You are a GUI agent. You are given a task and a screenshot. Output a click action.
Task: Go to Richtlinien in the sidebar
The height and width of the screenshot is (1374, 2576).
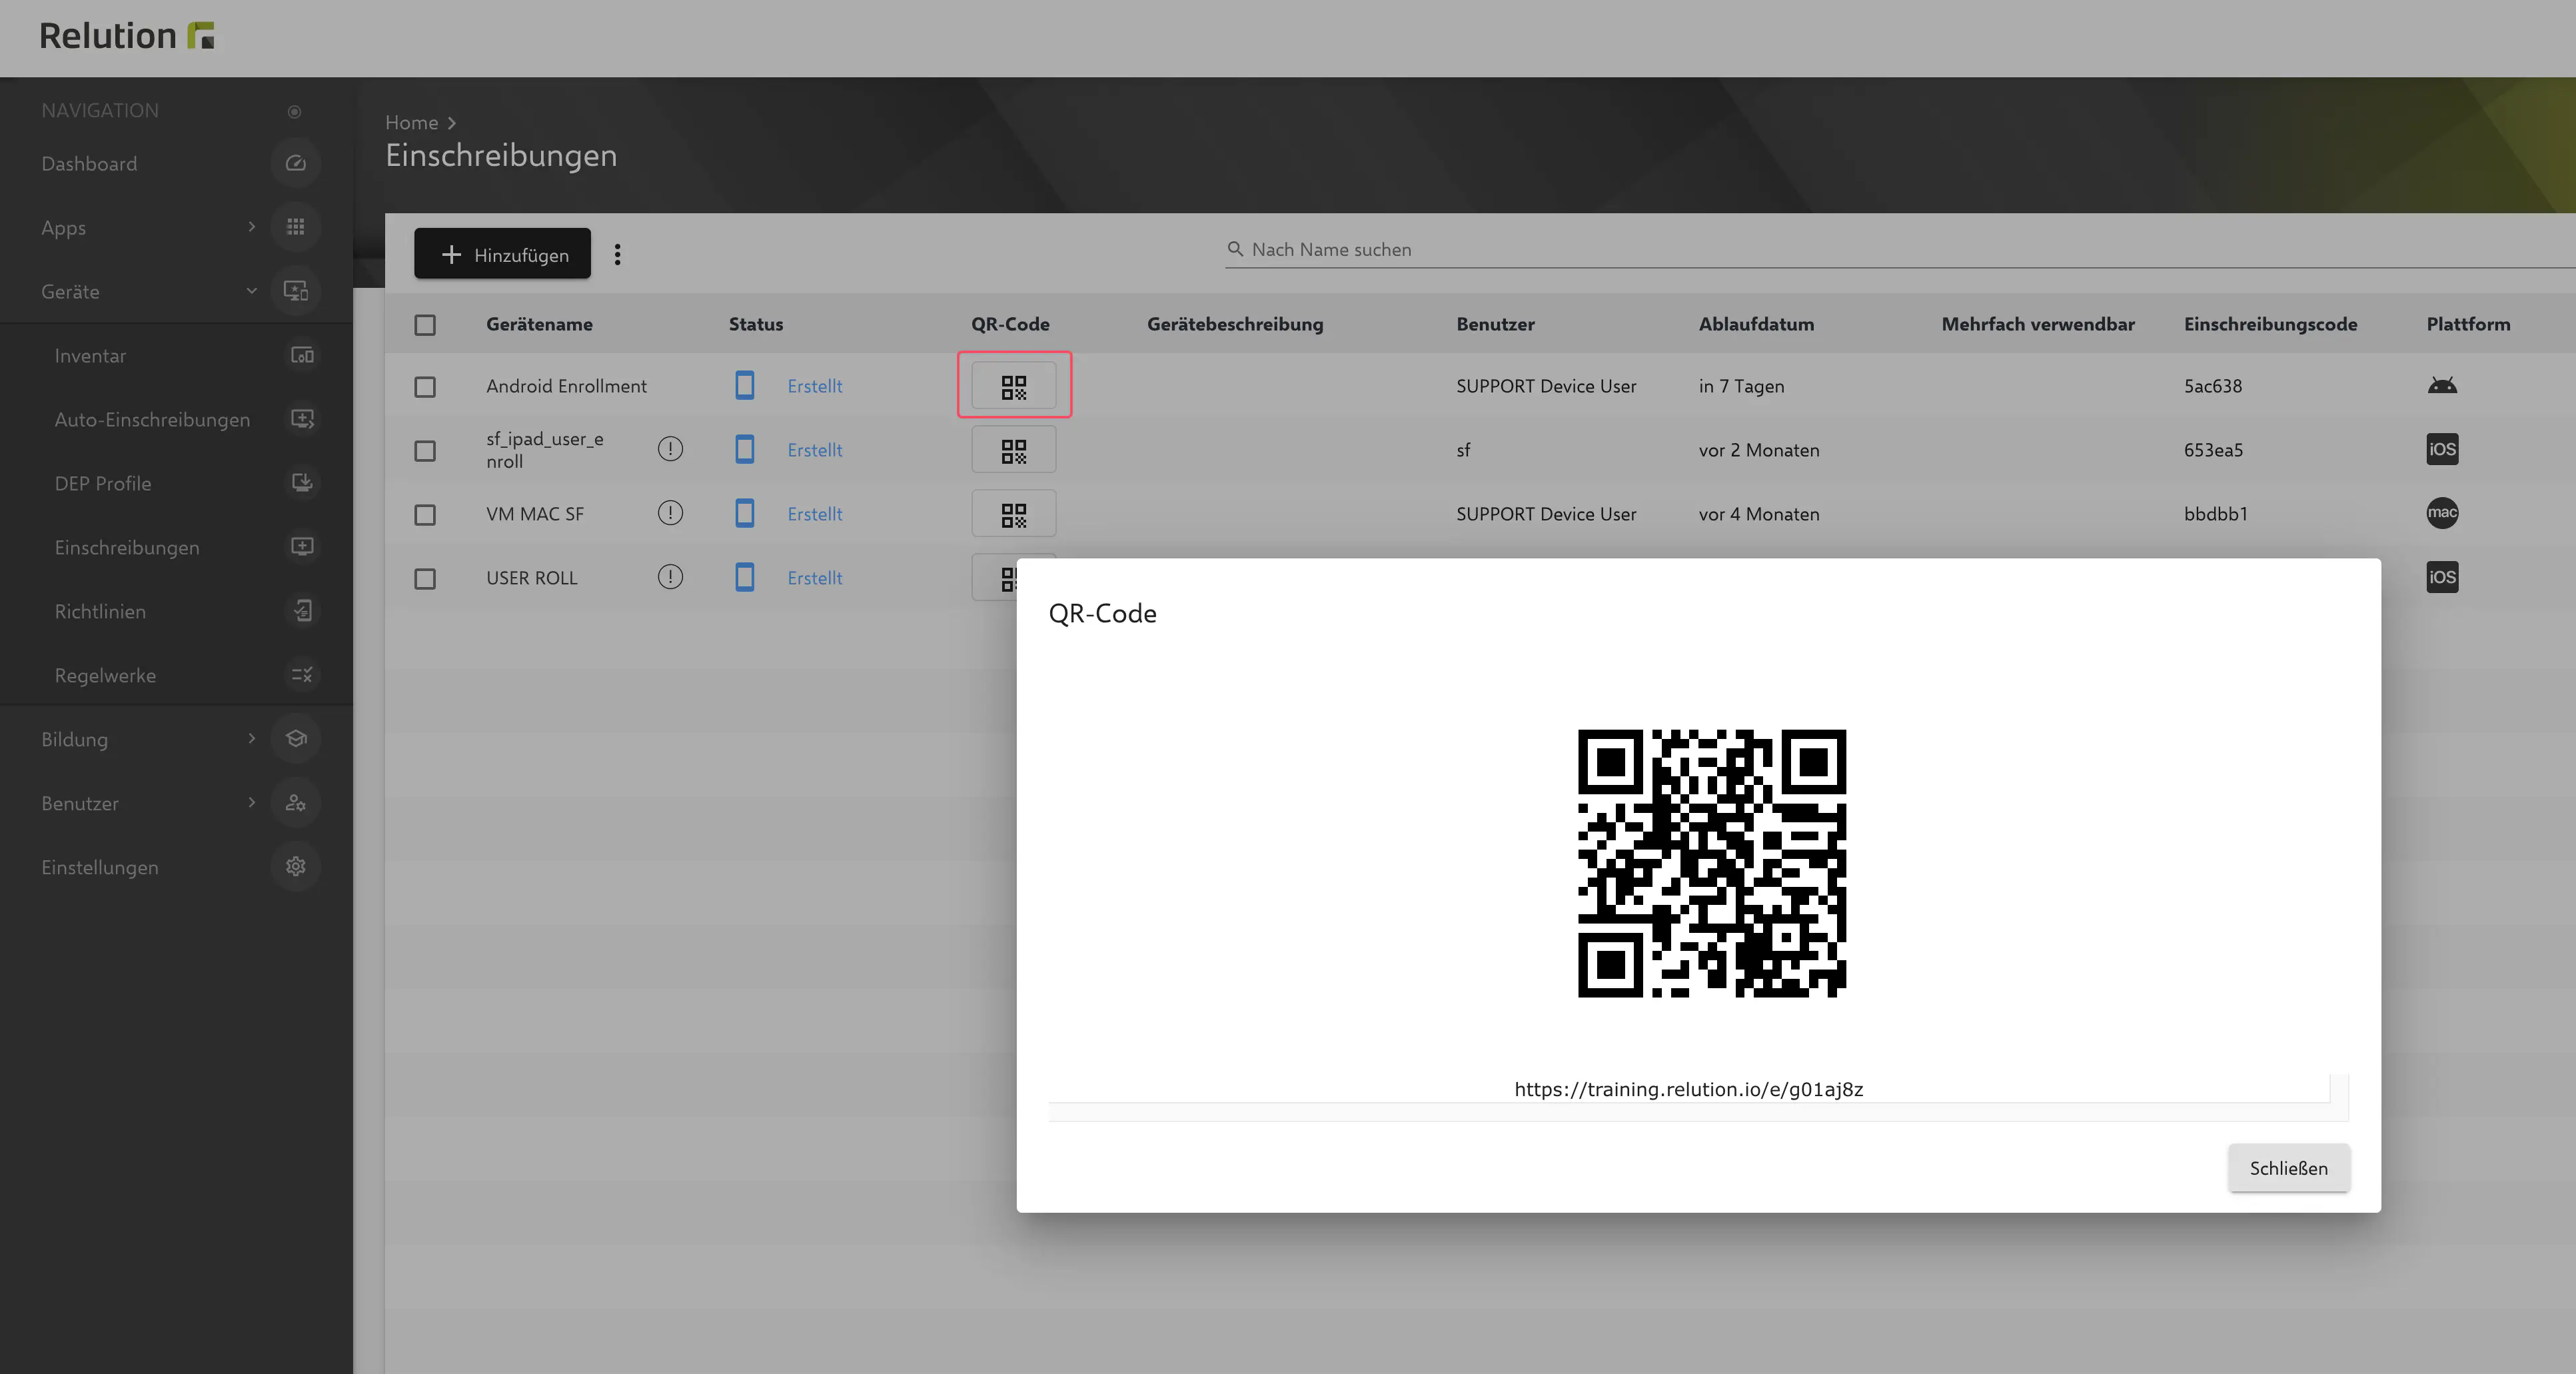click(x=100, y=611)
